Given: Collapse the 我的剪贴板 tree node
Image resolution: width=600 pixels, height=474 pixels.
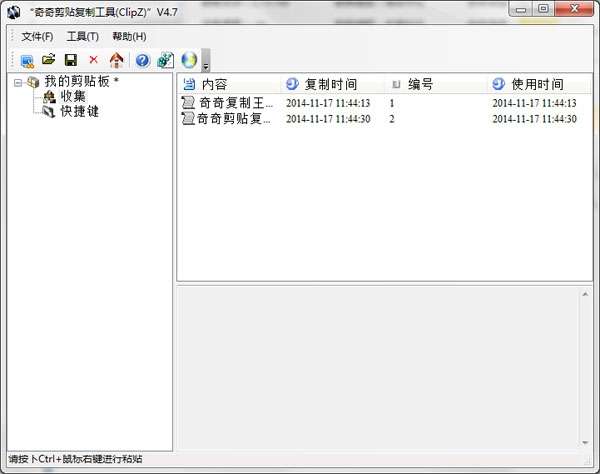Looking at the screenshot, I should (x=18, y=82).
